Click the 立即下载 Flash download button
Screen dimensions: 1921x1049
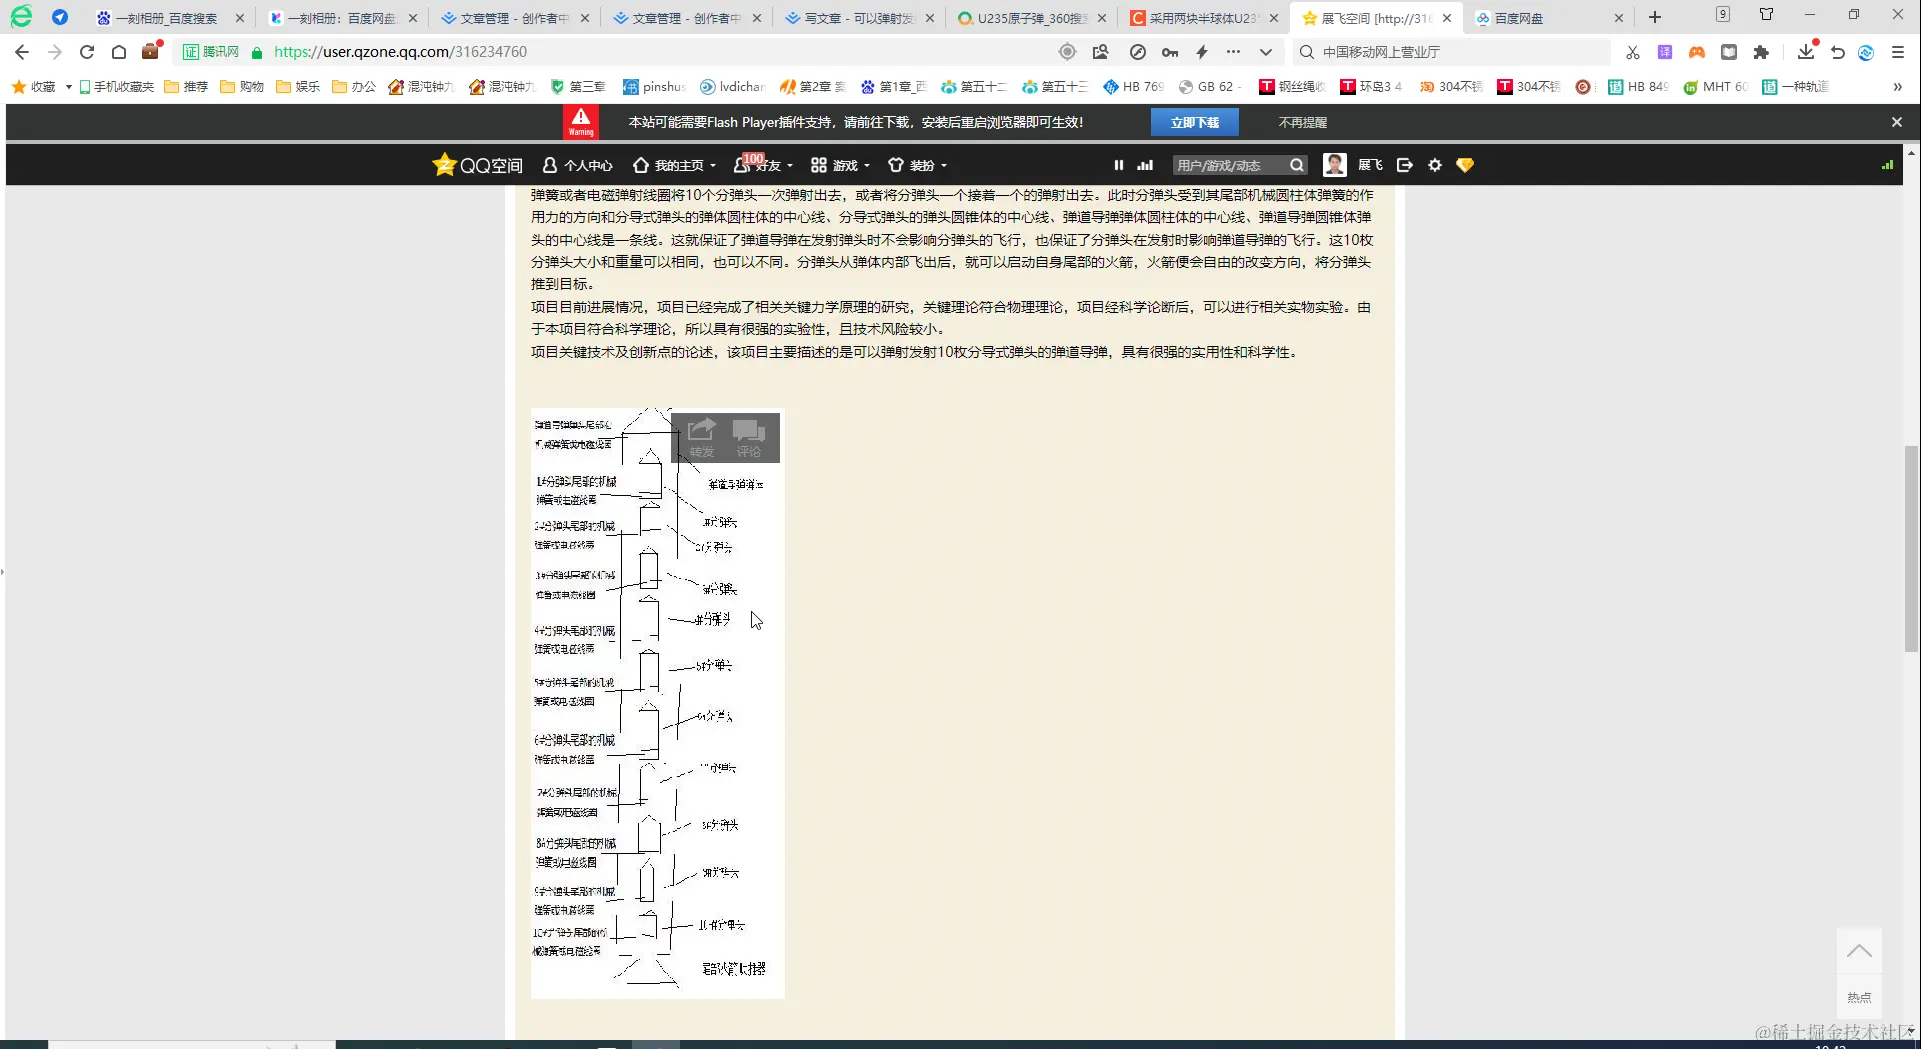pyautogui.click(x=1195, y=121)
